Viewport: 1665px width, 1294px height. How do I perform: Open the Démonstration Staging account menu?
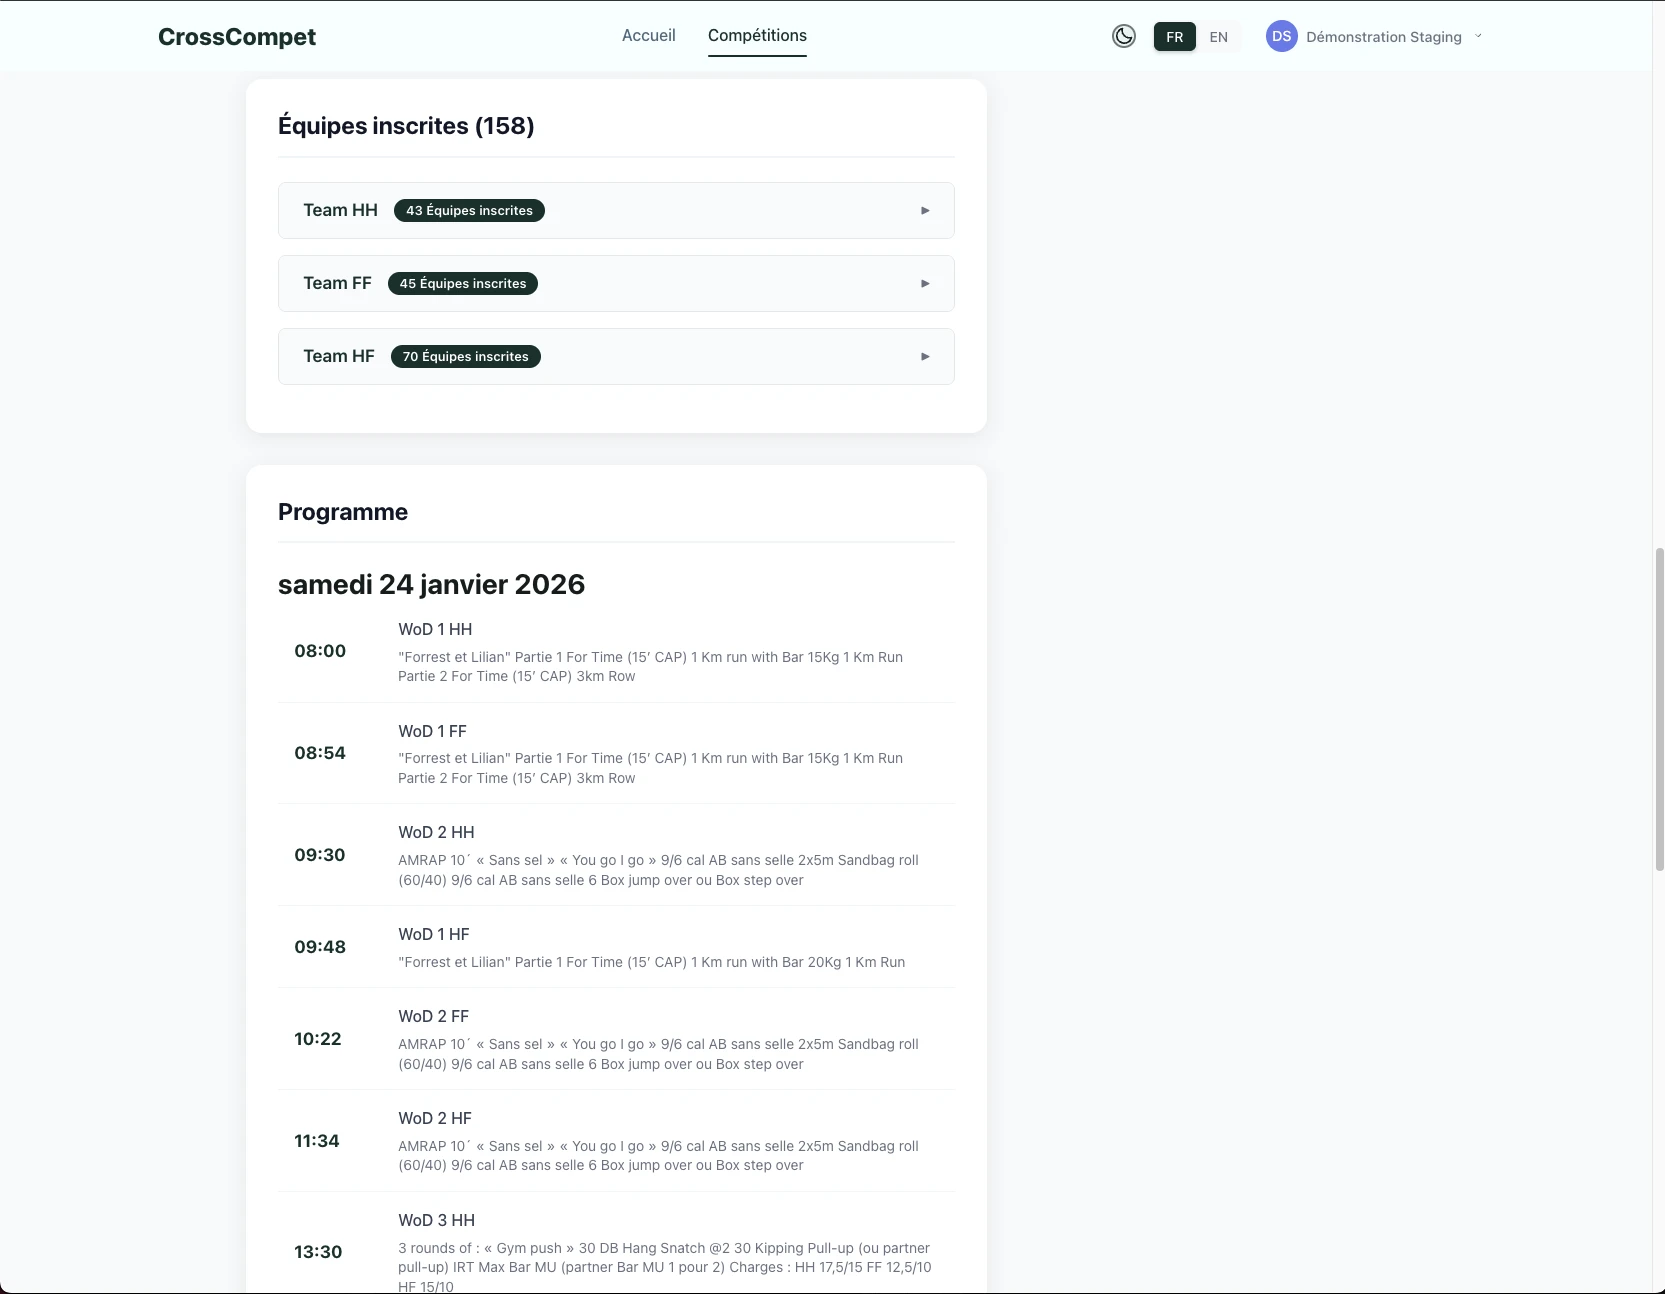[x=1384, y=36]
